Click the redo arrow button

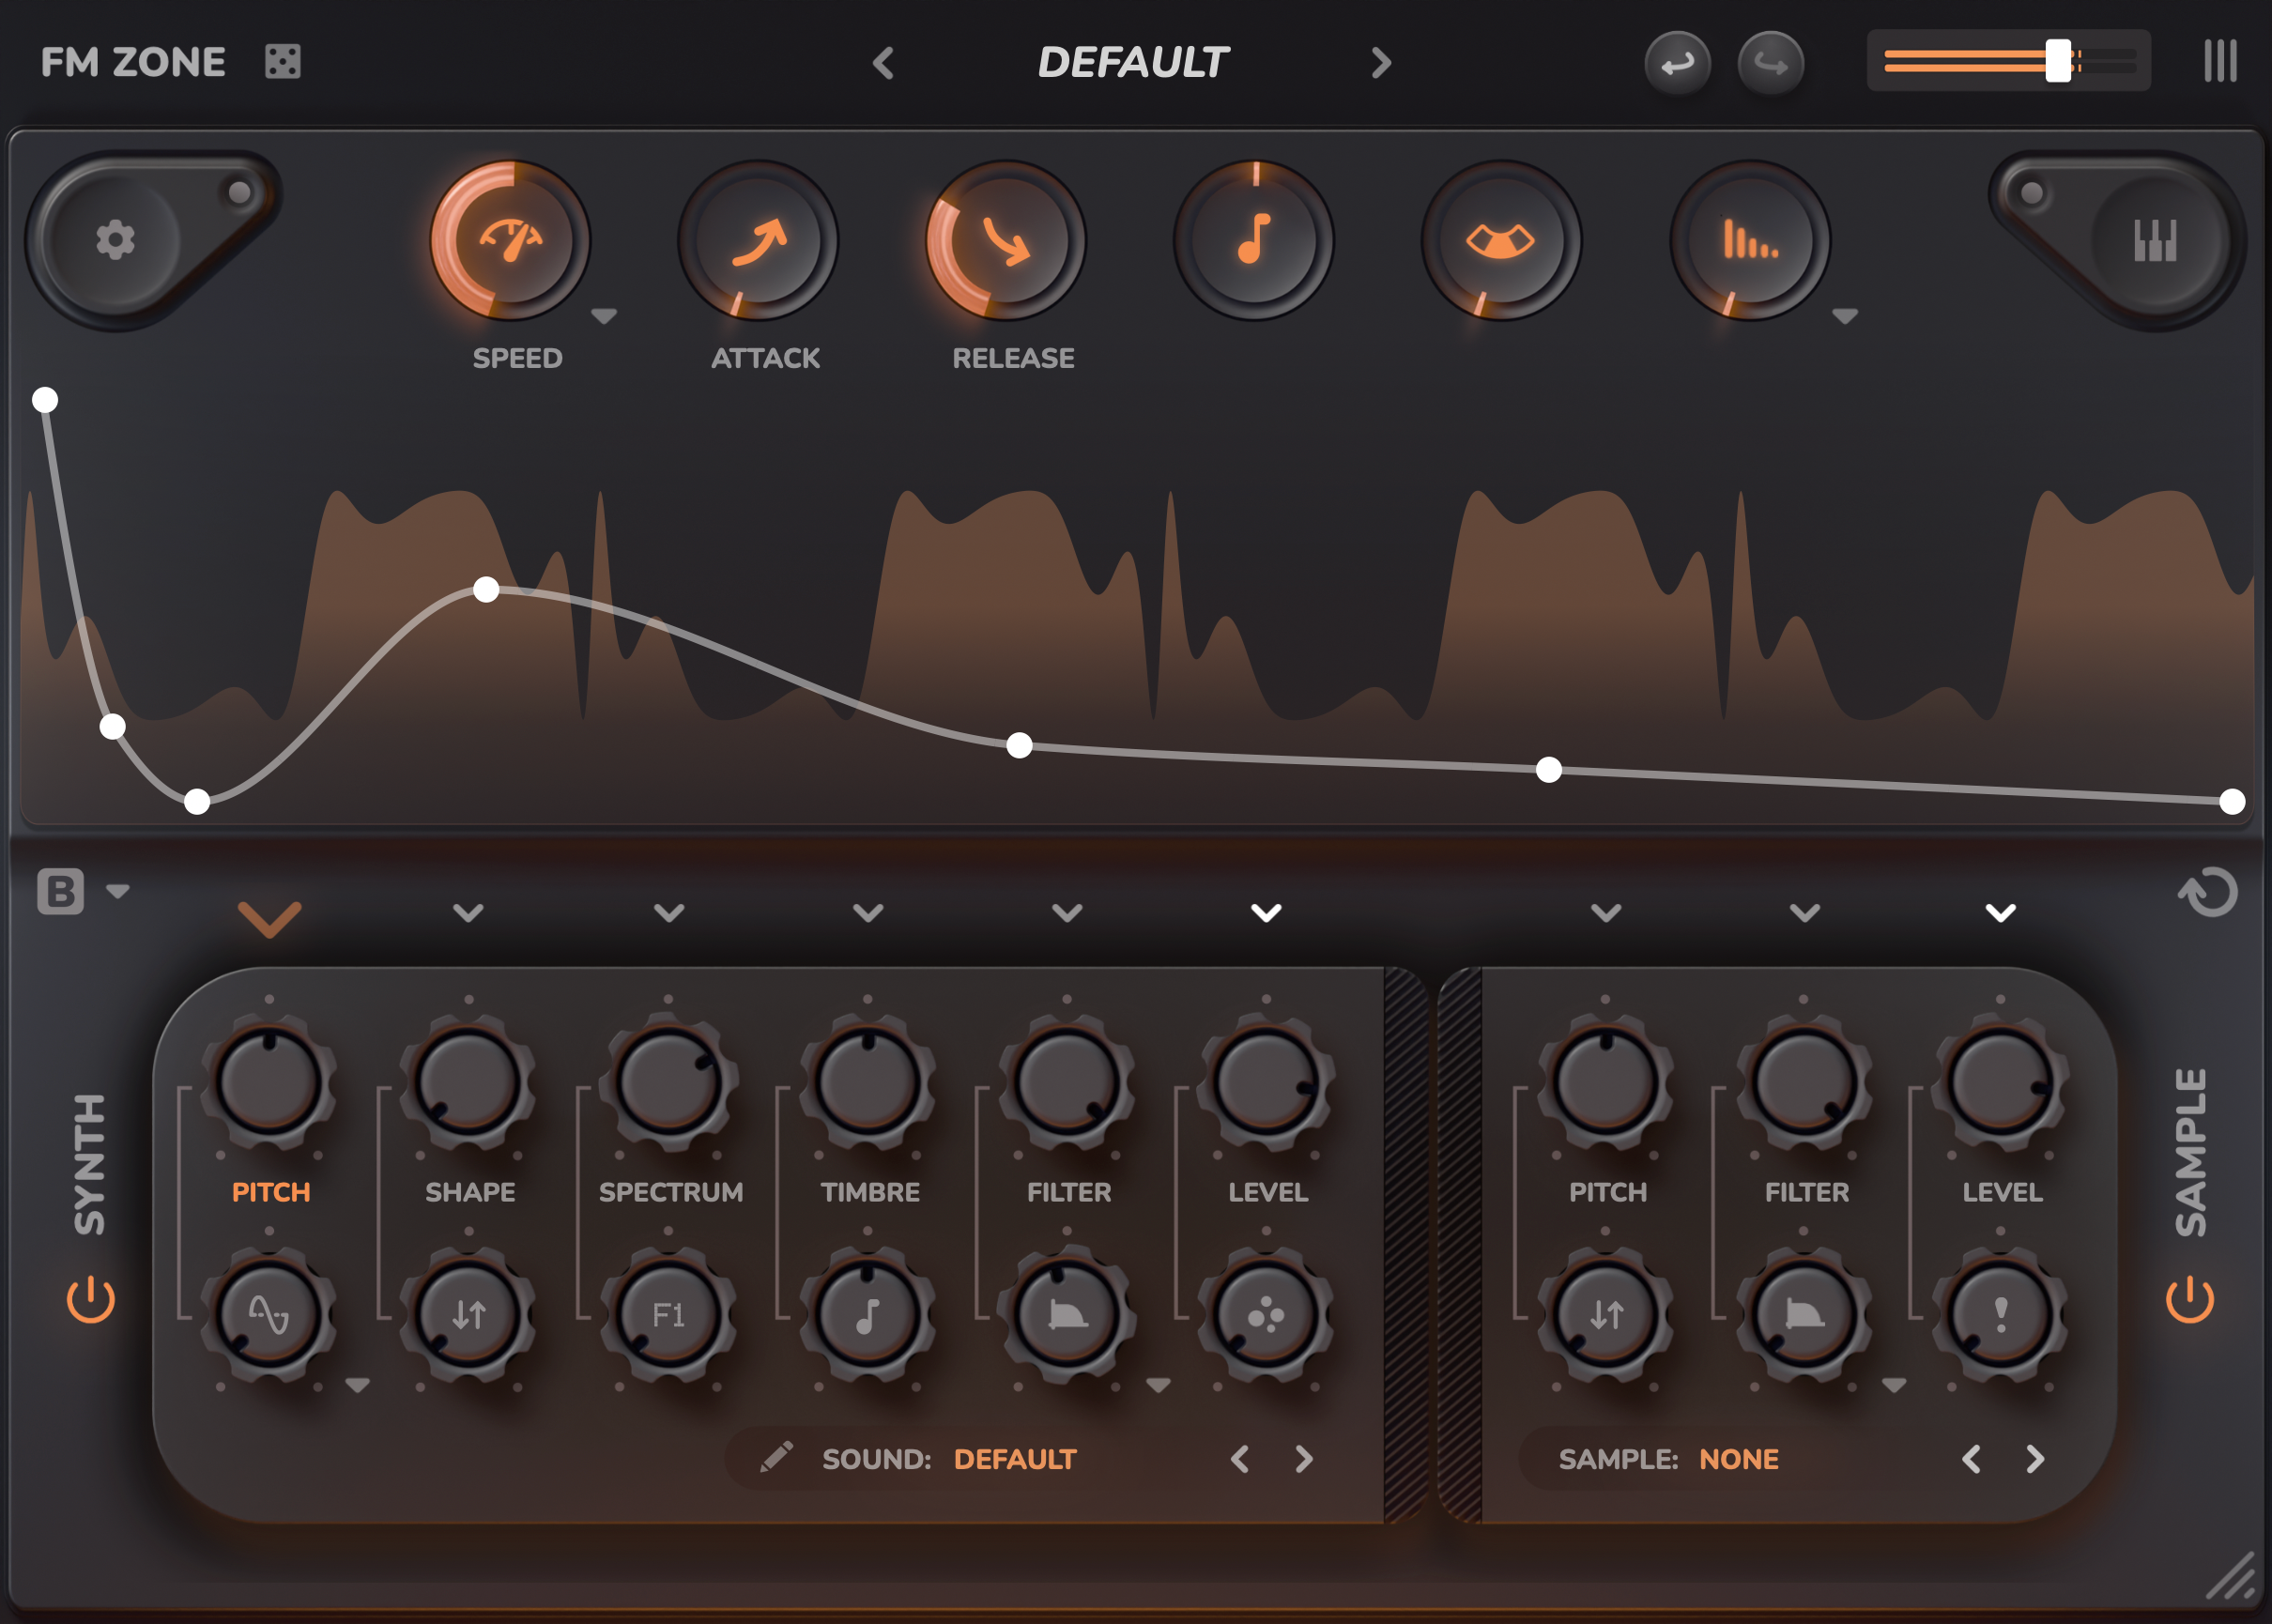(x=1770, y=64)
